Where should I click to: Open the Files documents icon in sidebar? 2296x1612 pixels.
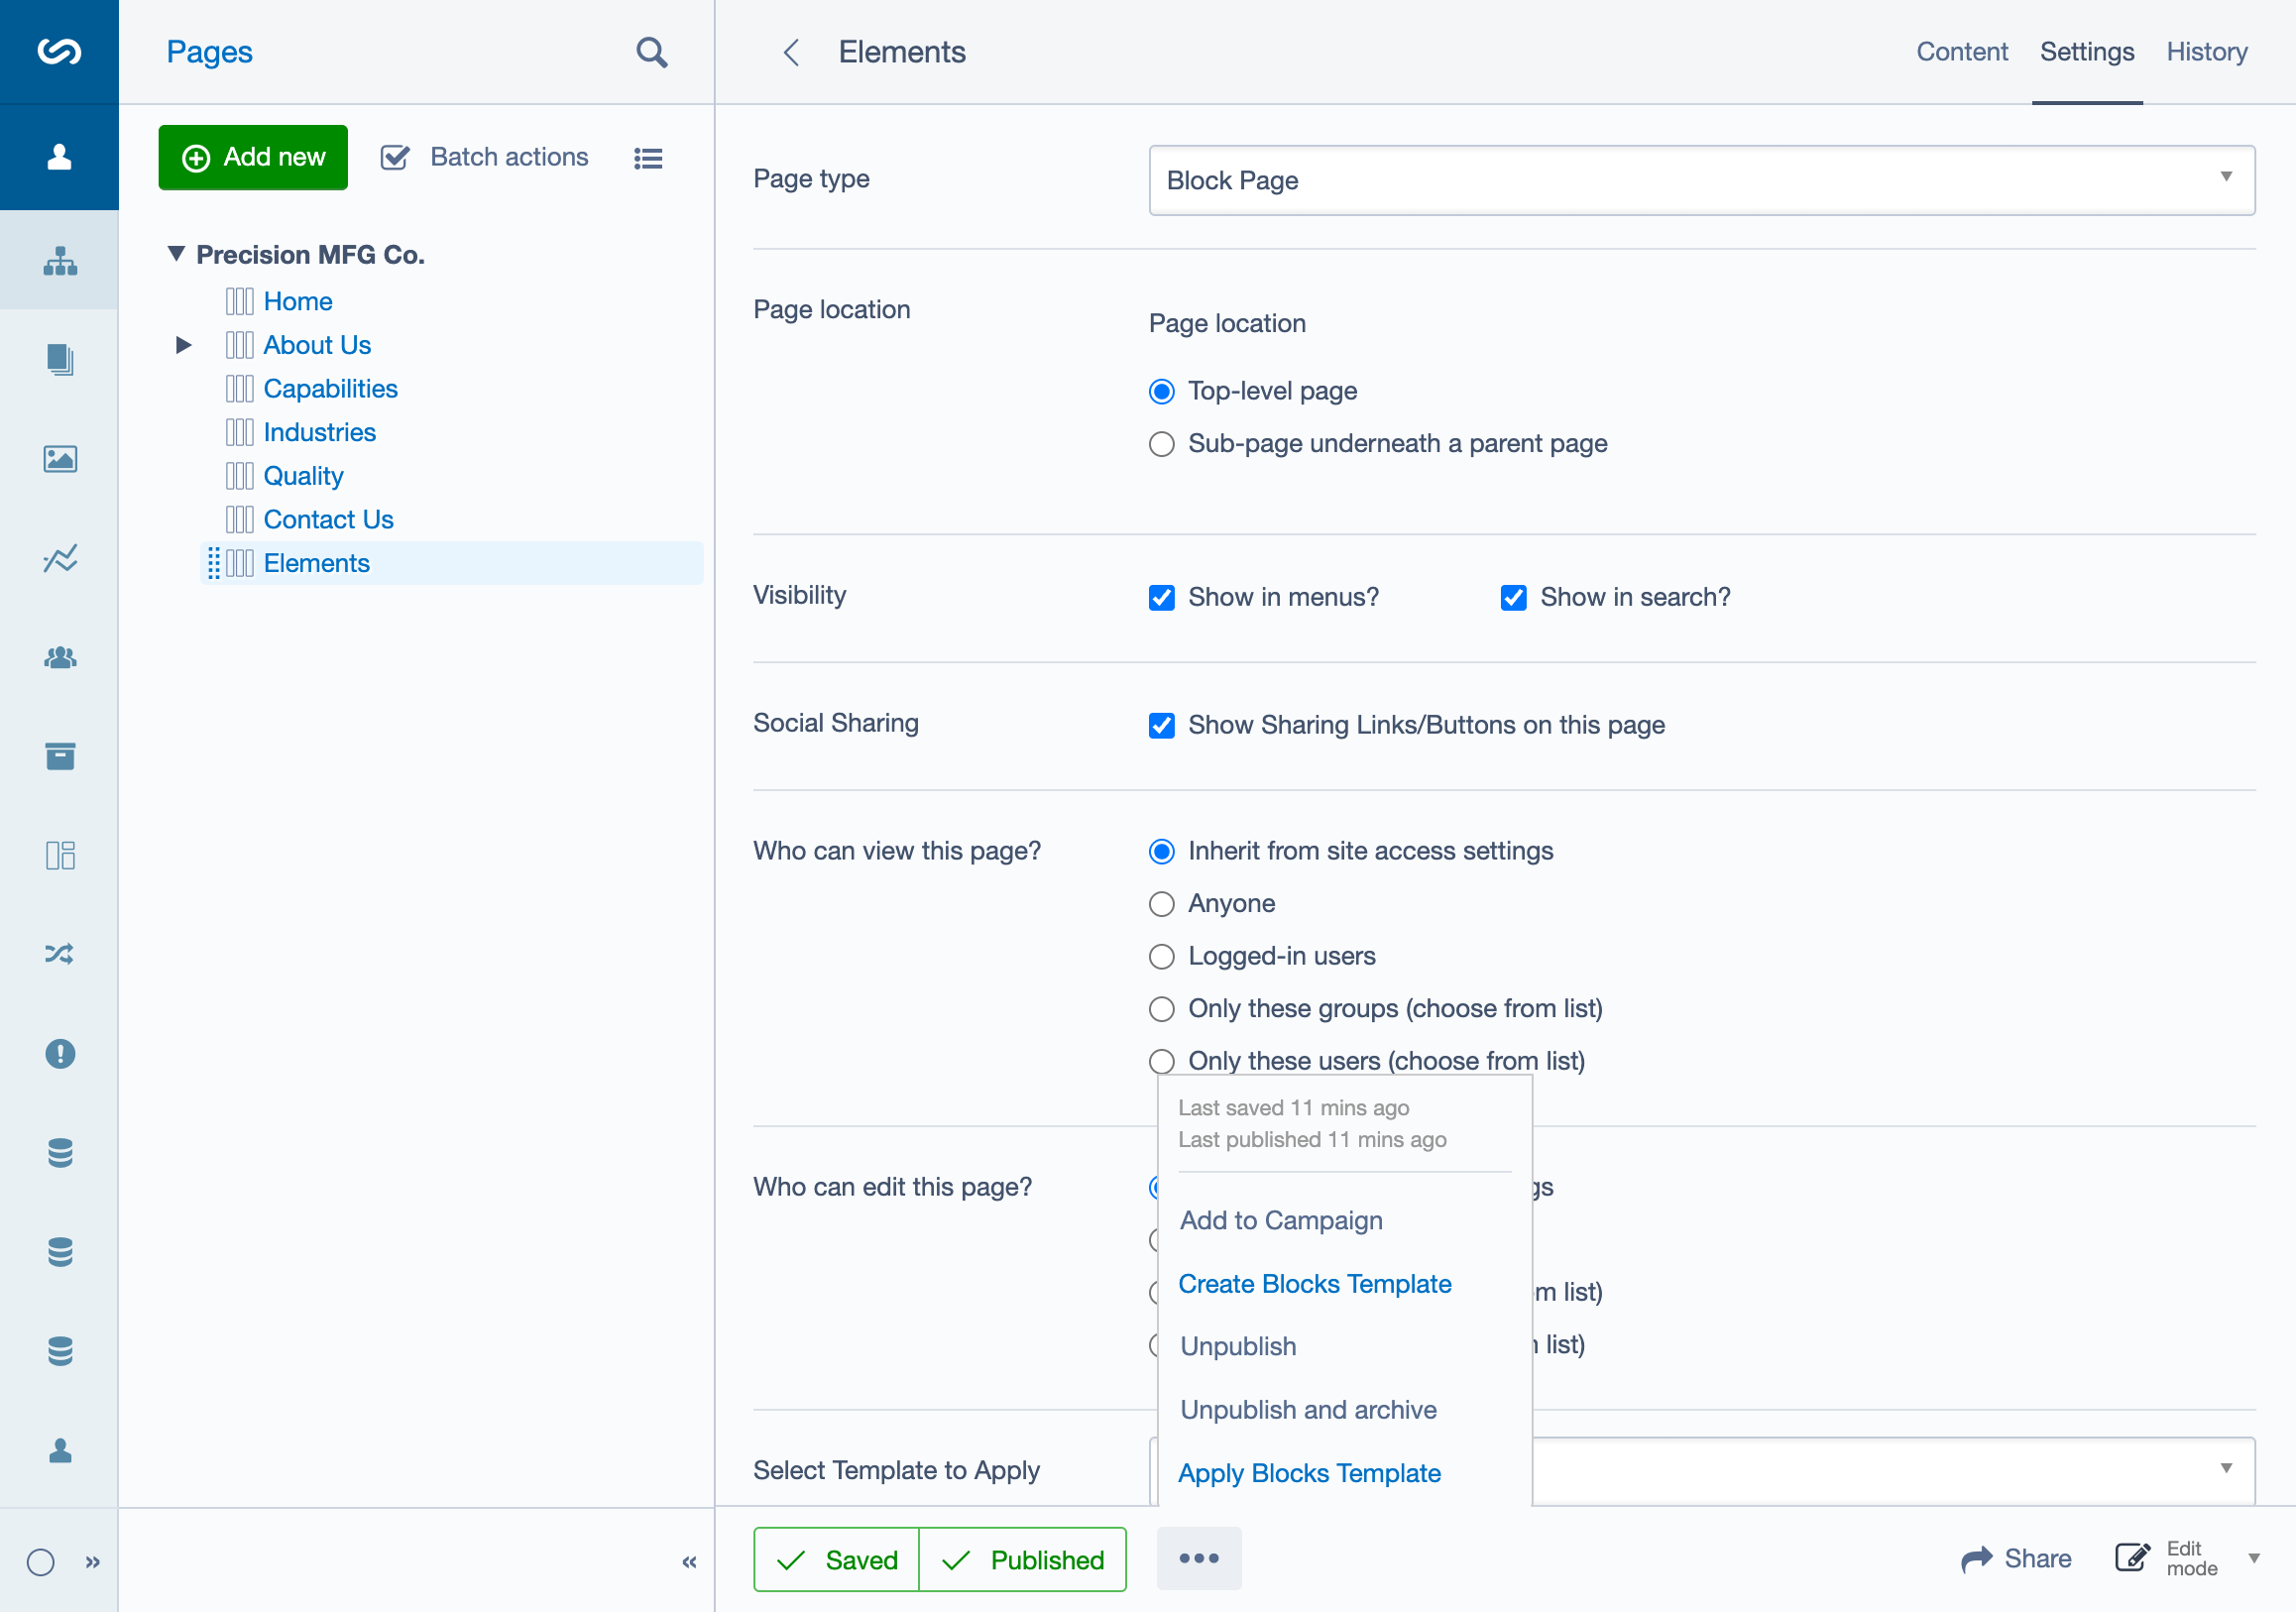pos(60,360)
